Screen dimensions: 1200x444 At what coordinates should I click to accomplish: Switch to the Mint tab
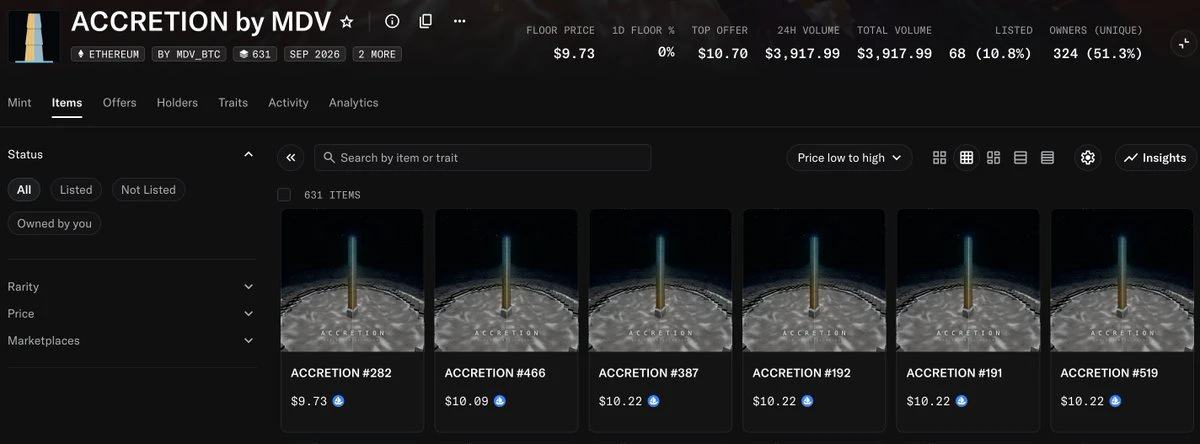click(x=19, y=102)
